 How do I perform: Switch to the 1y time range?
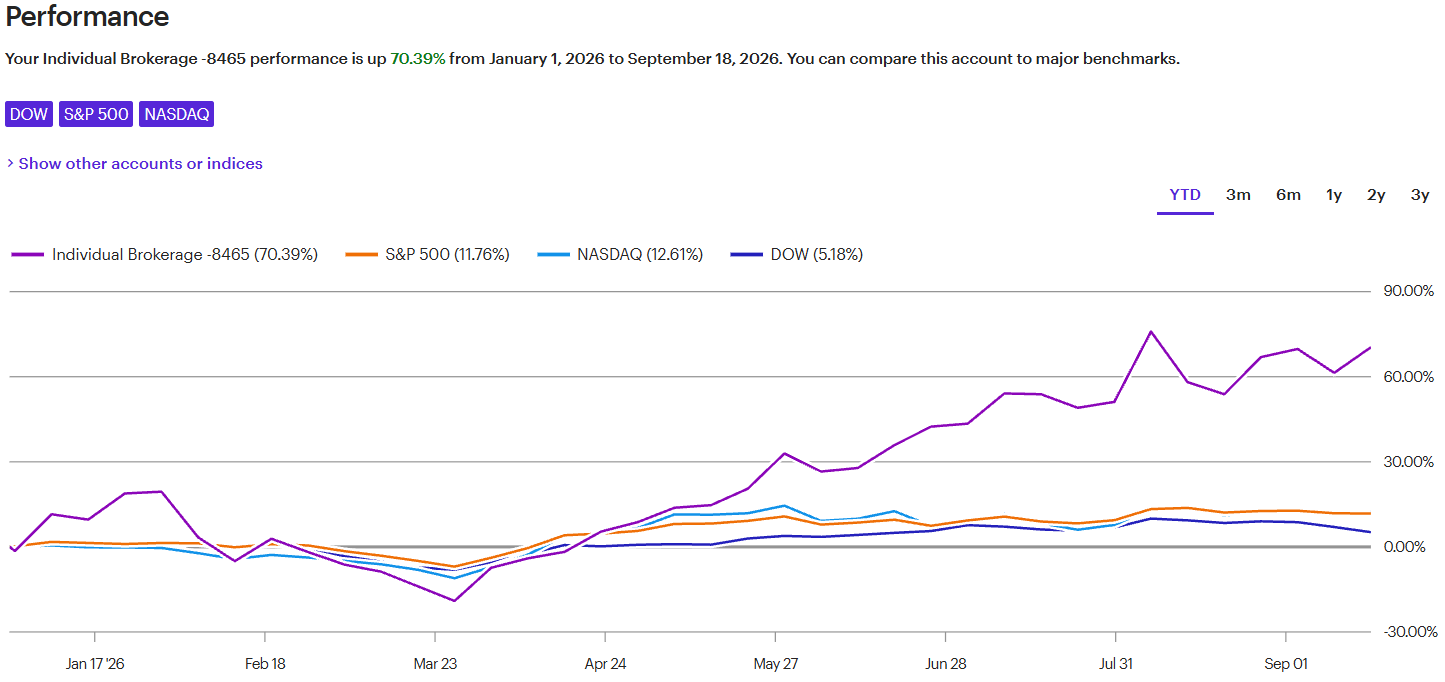1334,195
